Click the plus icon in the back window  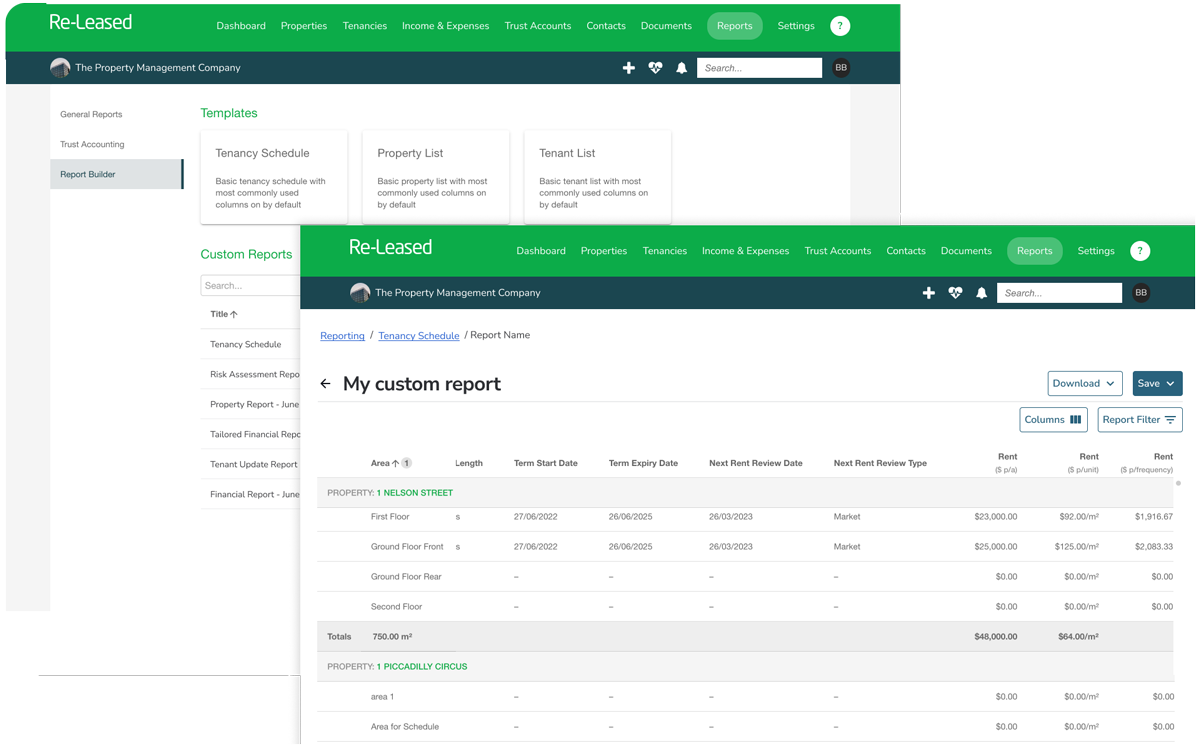628,68
